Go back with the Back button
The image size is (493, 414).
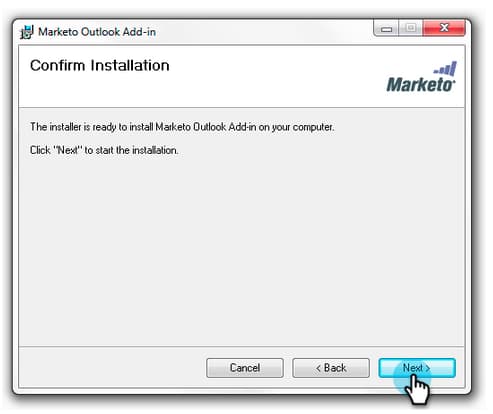(x=331, y=368)
